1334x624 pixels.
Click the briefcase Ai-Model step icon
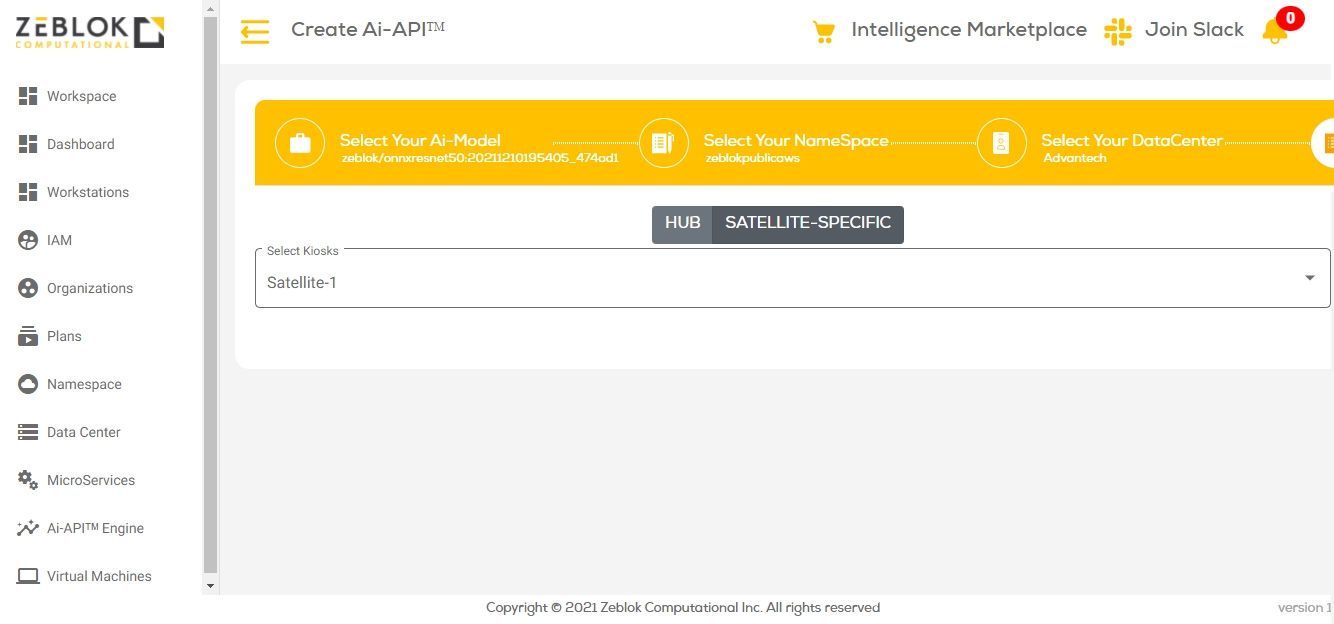[x=300, y=143]
